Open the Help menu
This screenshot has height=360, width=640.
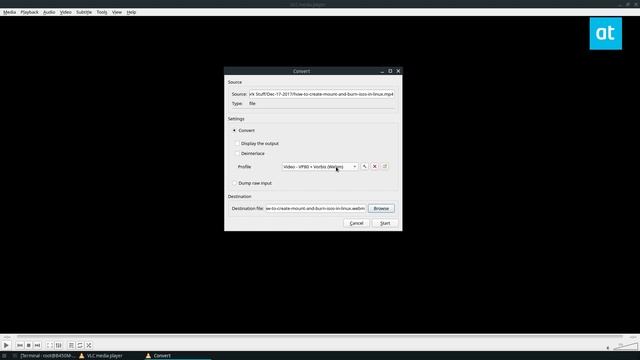coord(131,12)
